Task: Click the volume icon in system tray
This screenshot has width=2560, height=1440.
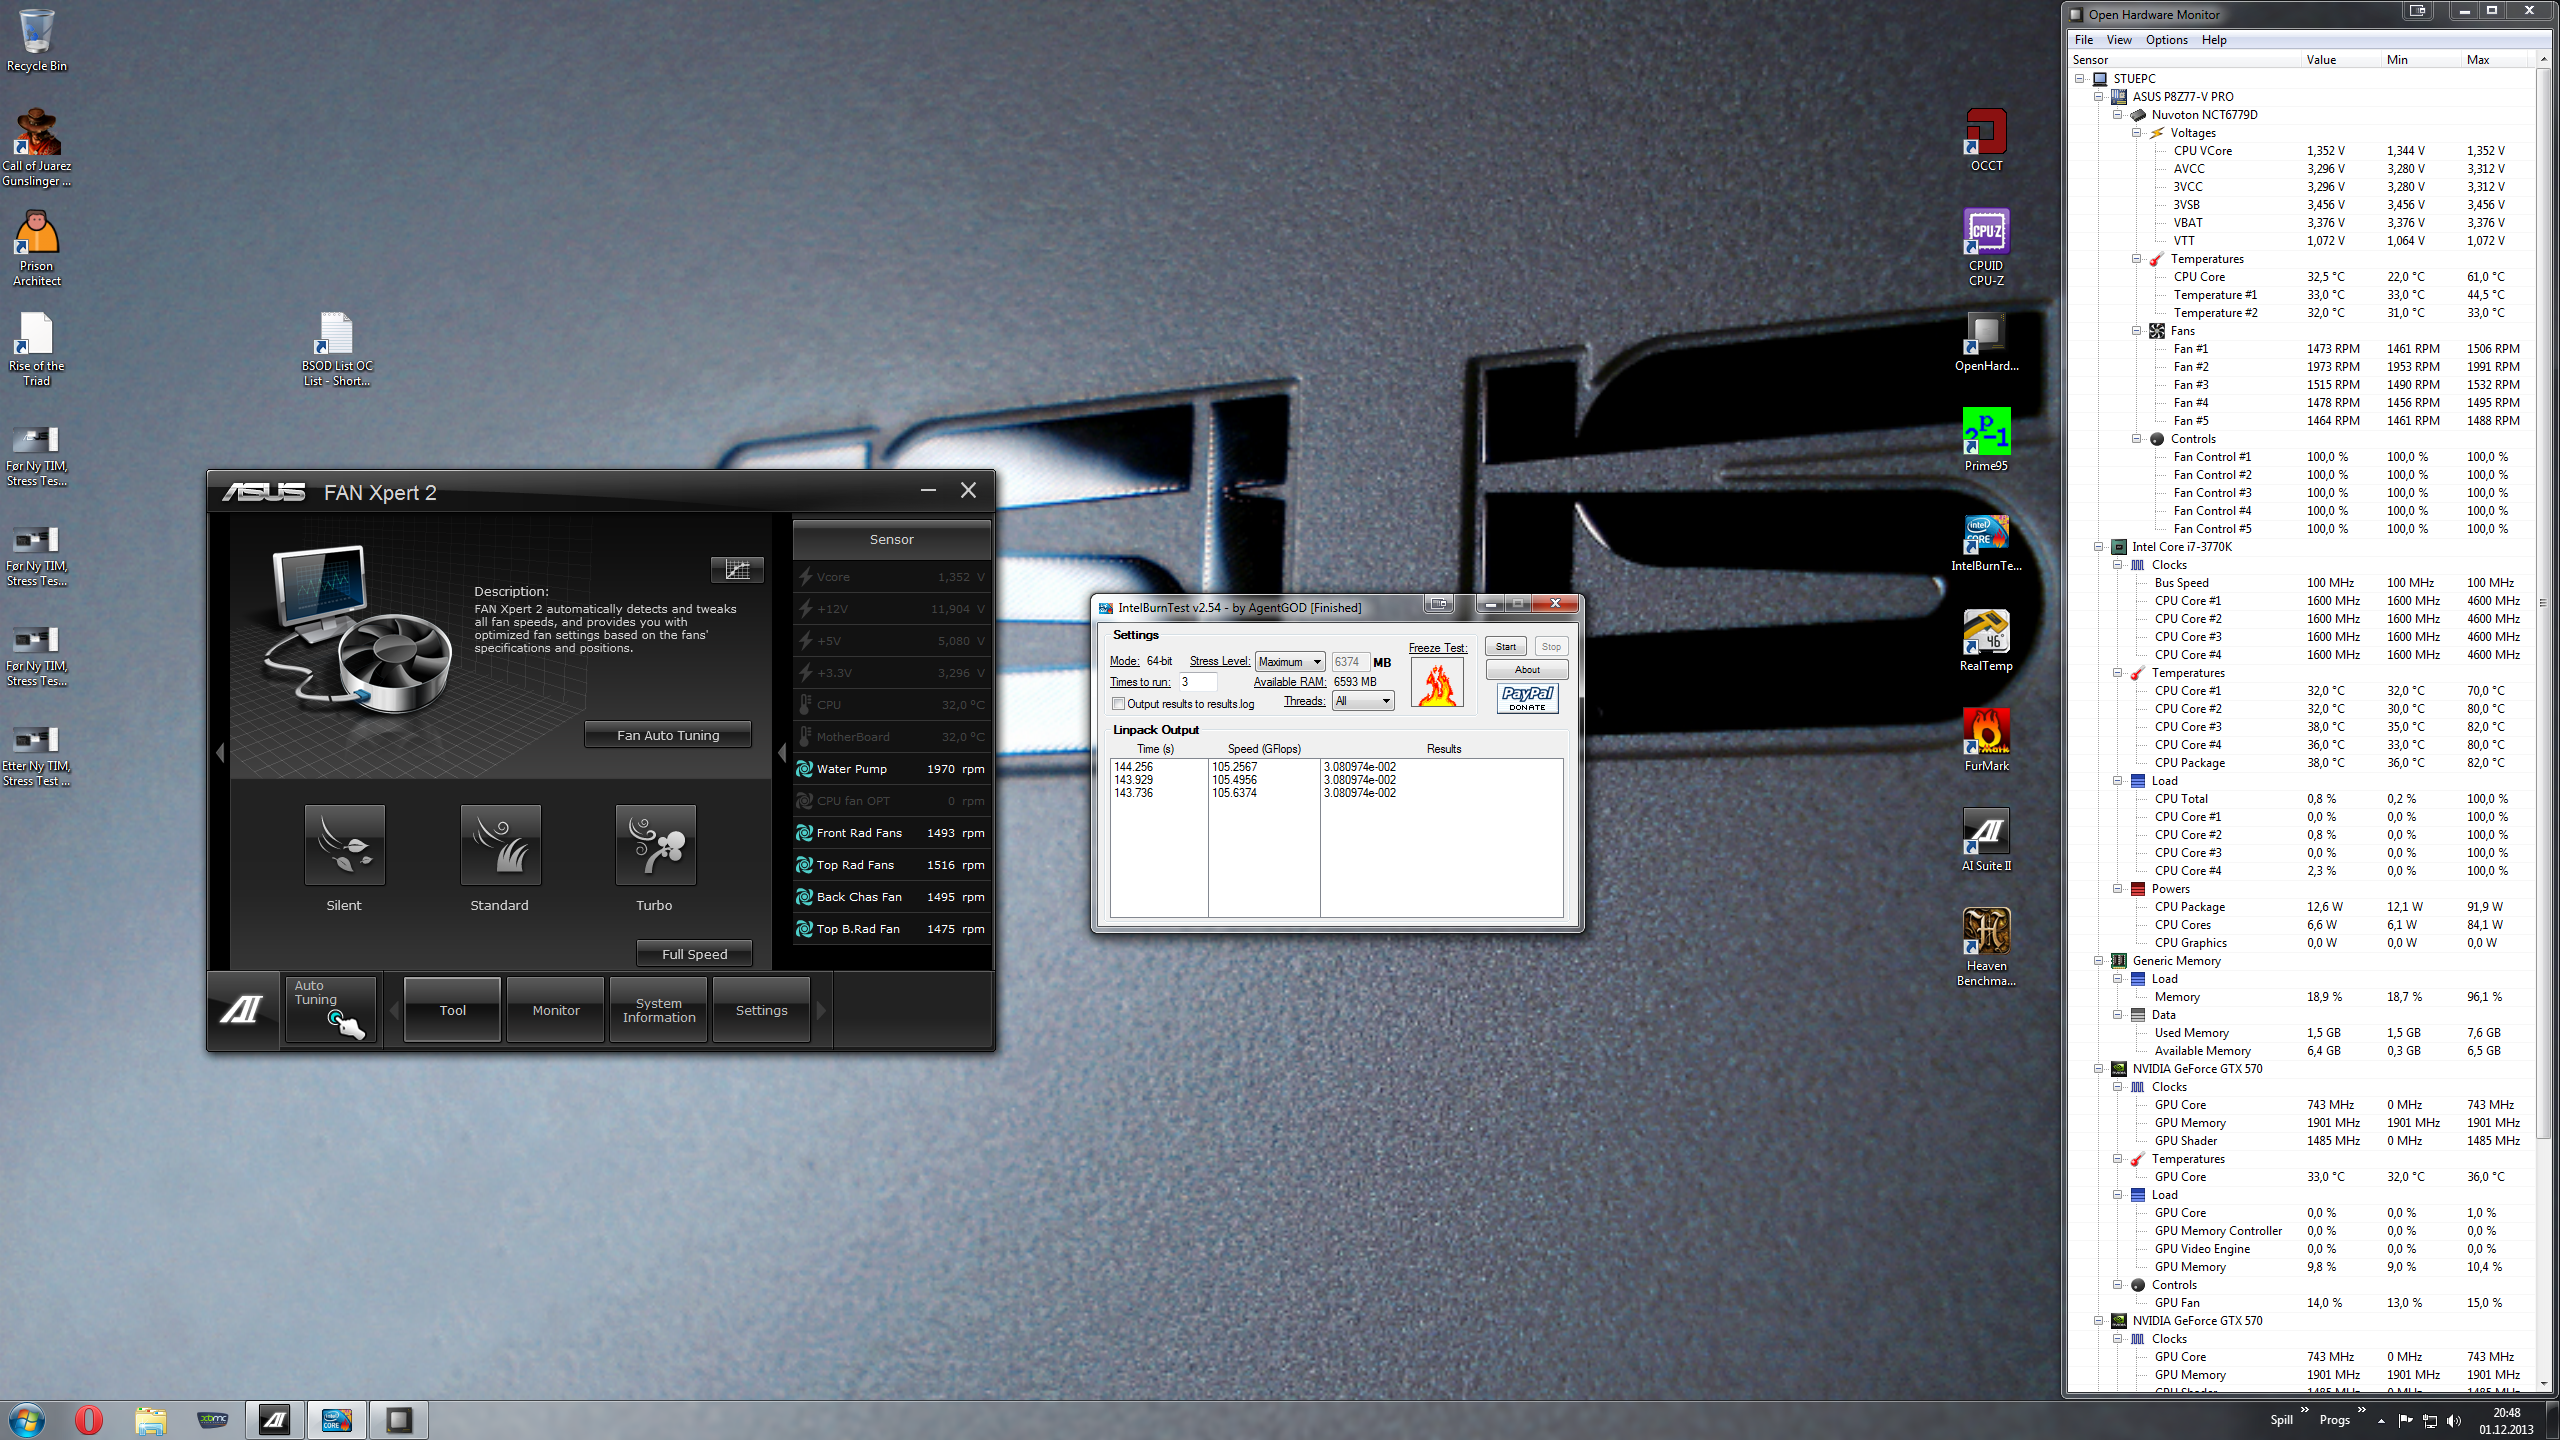Action: click(x=2453, y=1420)
